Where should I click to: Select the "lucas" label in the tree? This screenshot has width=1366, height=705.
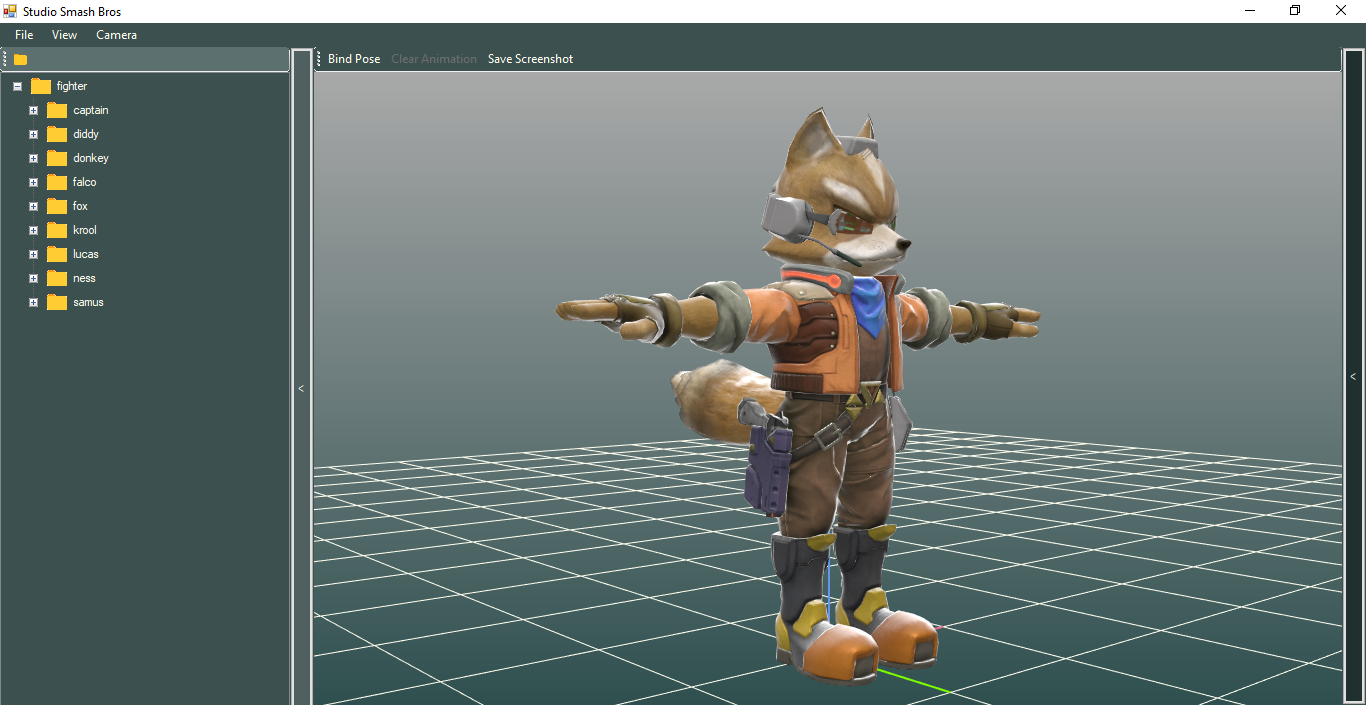click(x=86, y=254)
